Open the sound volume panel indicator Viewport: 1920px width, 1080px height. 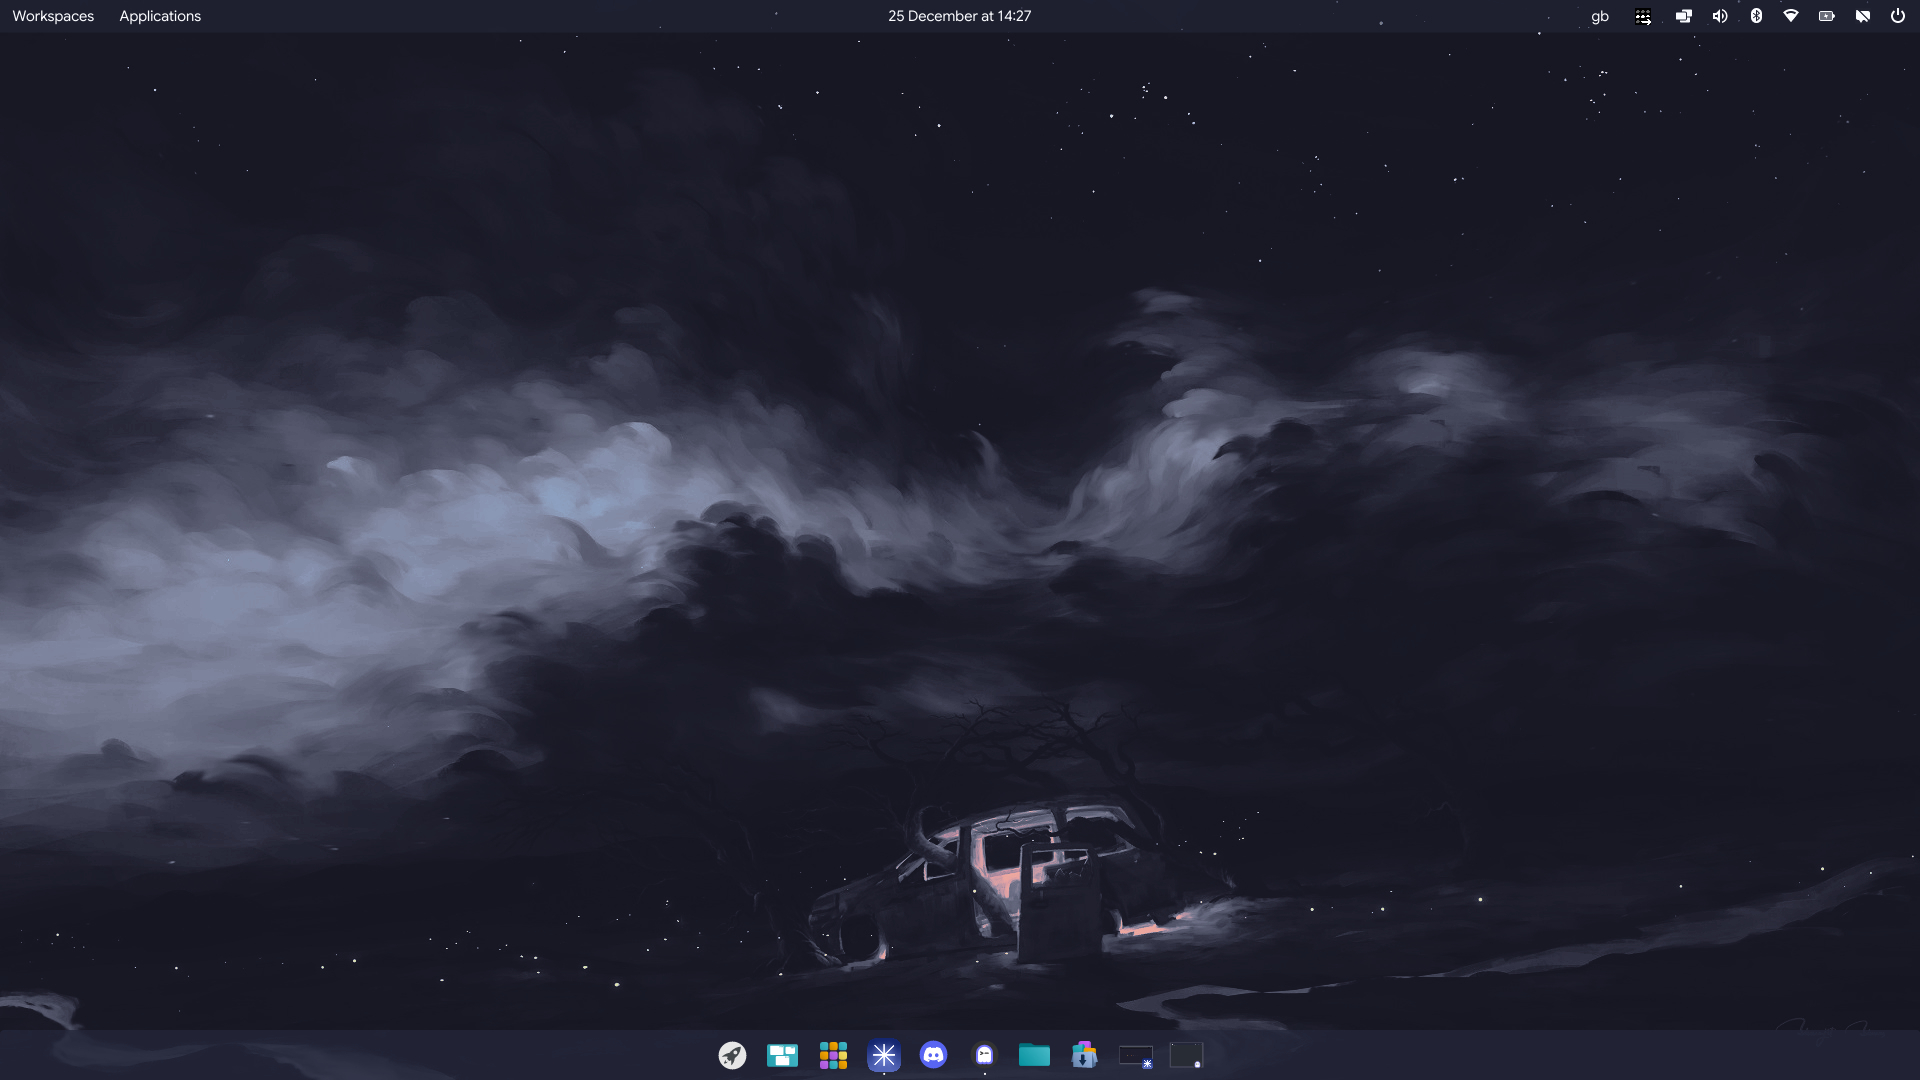[1720, 16]
